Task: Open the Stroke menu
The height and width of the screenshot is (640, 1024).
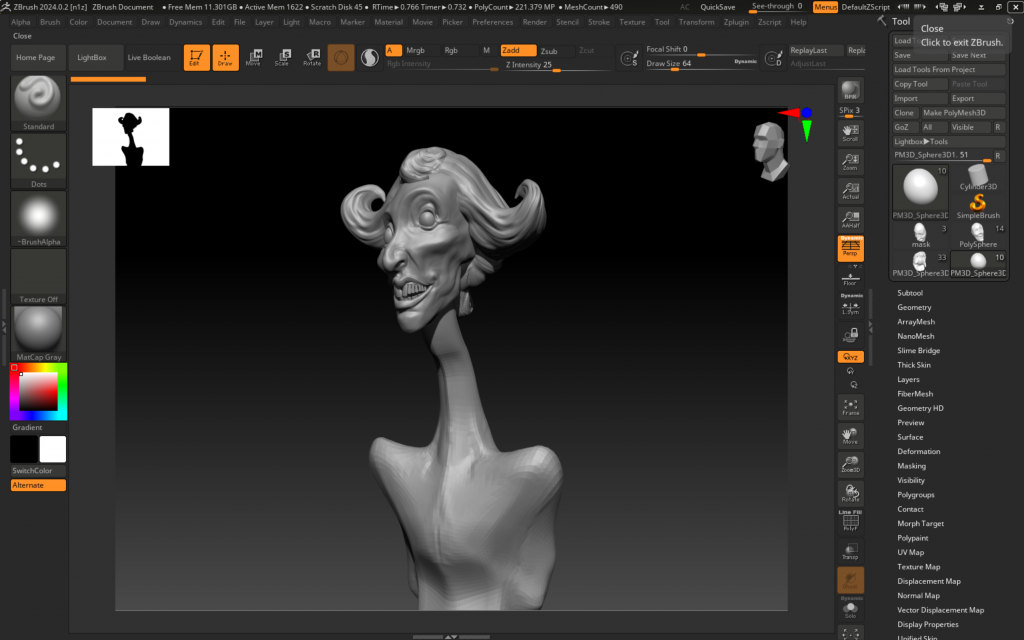Action: (598, 22)
